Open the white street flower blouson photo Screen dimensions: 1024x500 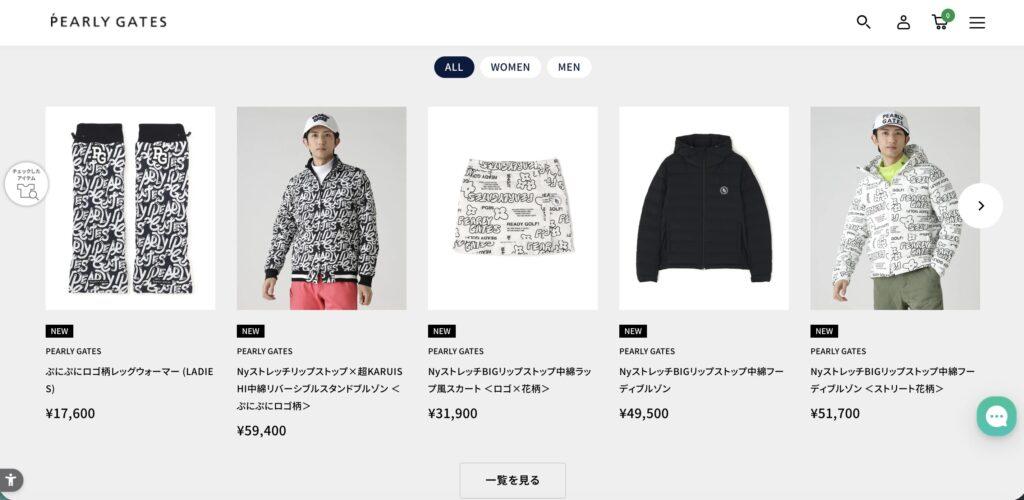coord(895,208)
